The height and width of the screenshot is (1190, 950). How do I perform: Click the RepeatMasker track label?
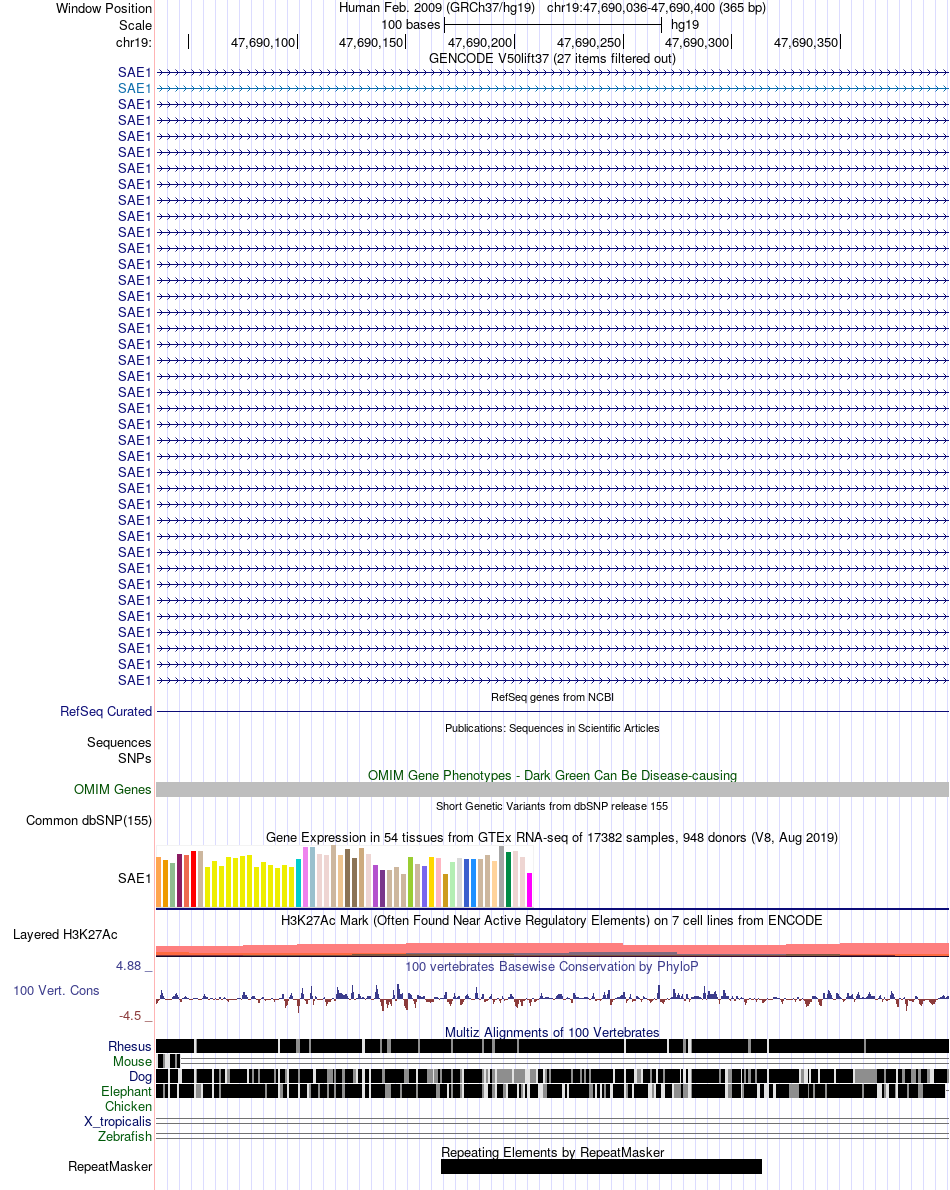110,1166
